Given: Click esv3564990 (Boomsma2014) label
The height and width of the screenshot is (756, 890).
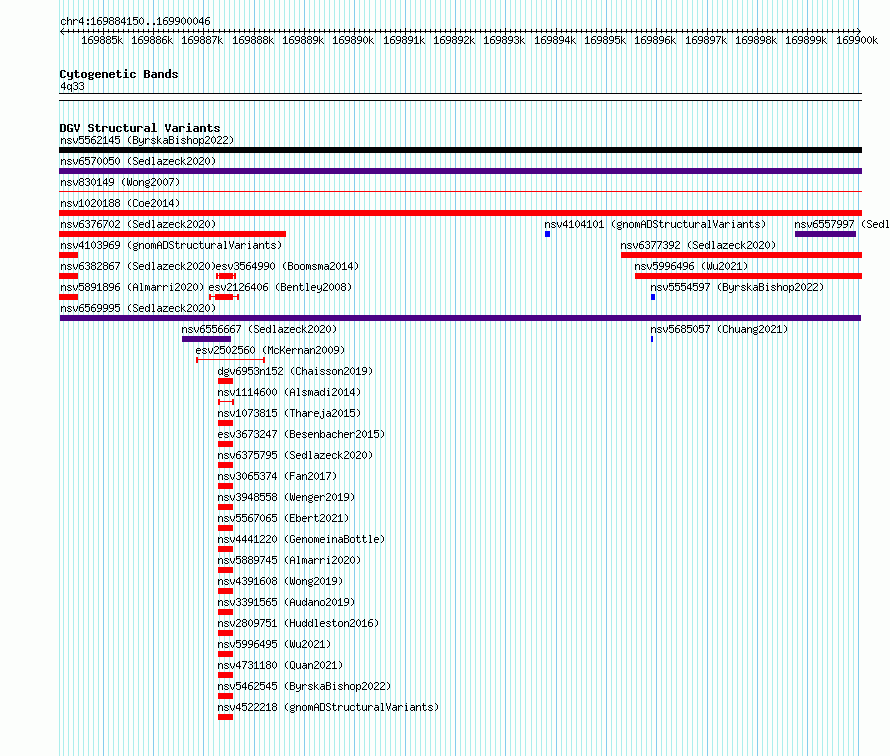Looking at the screenshot, I should point(287,266).
